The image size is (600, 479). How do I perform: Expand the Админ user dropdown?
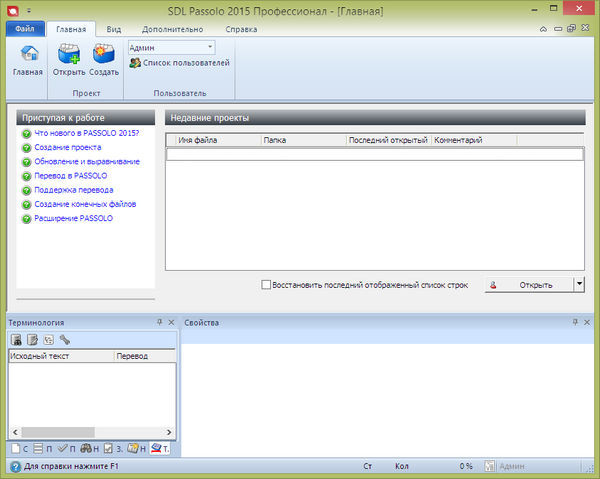(x=210, y=47)
